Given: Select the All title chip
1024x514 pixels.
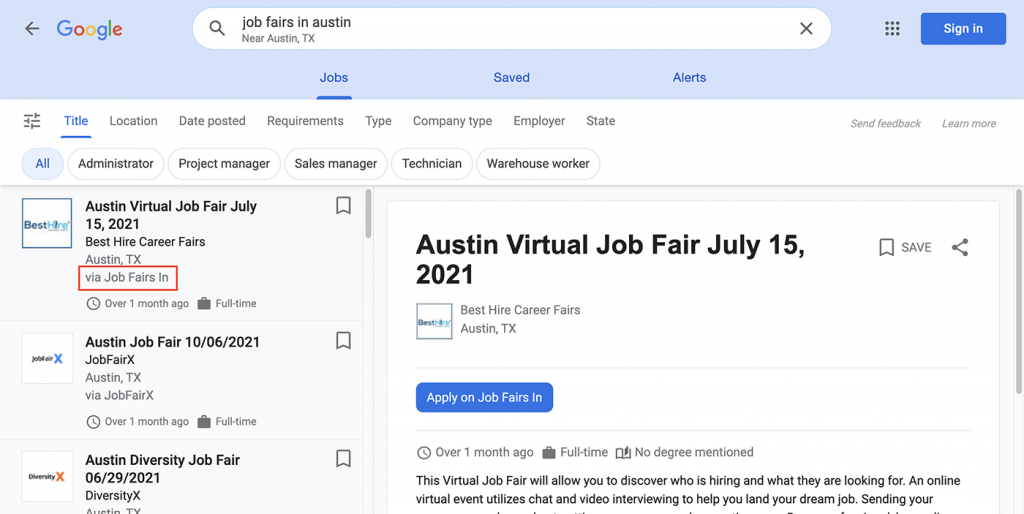Looking at the screenshot, I should pyautogui.click(x=42, y=164).
